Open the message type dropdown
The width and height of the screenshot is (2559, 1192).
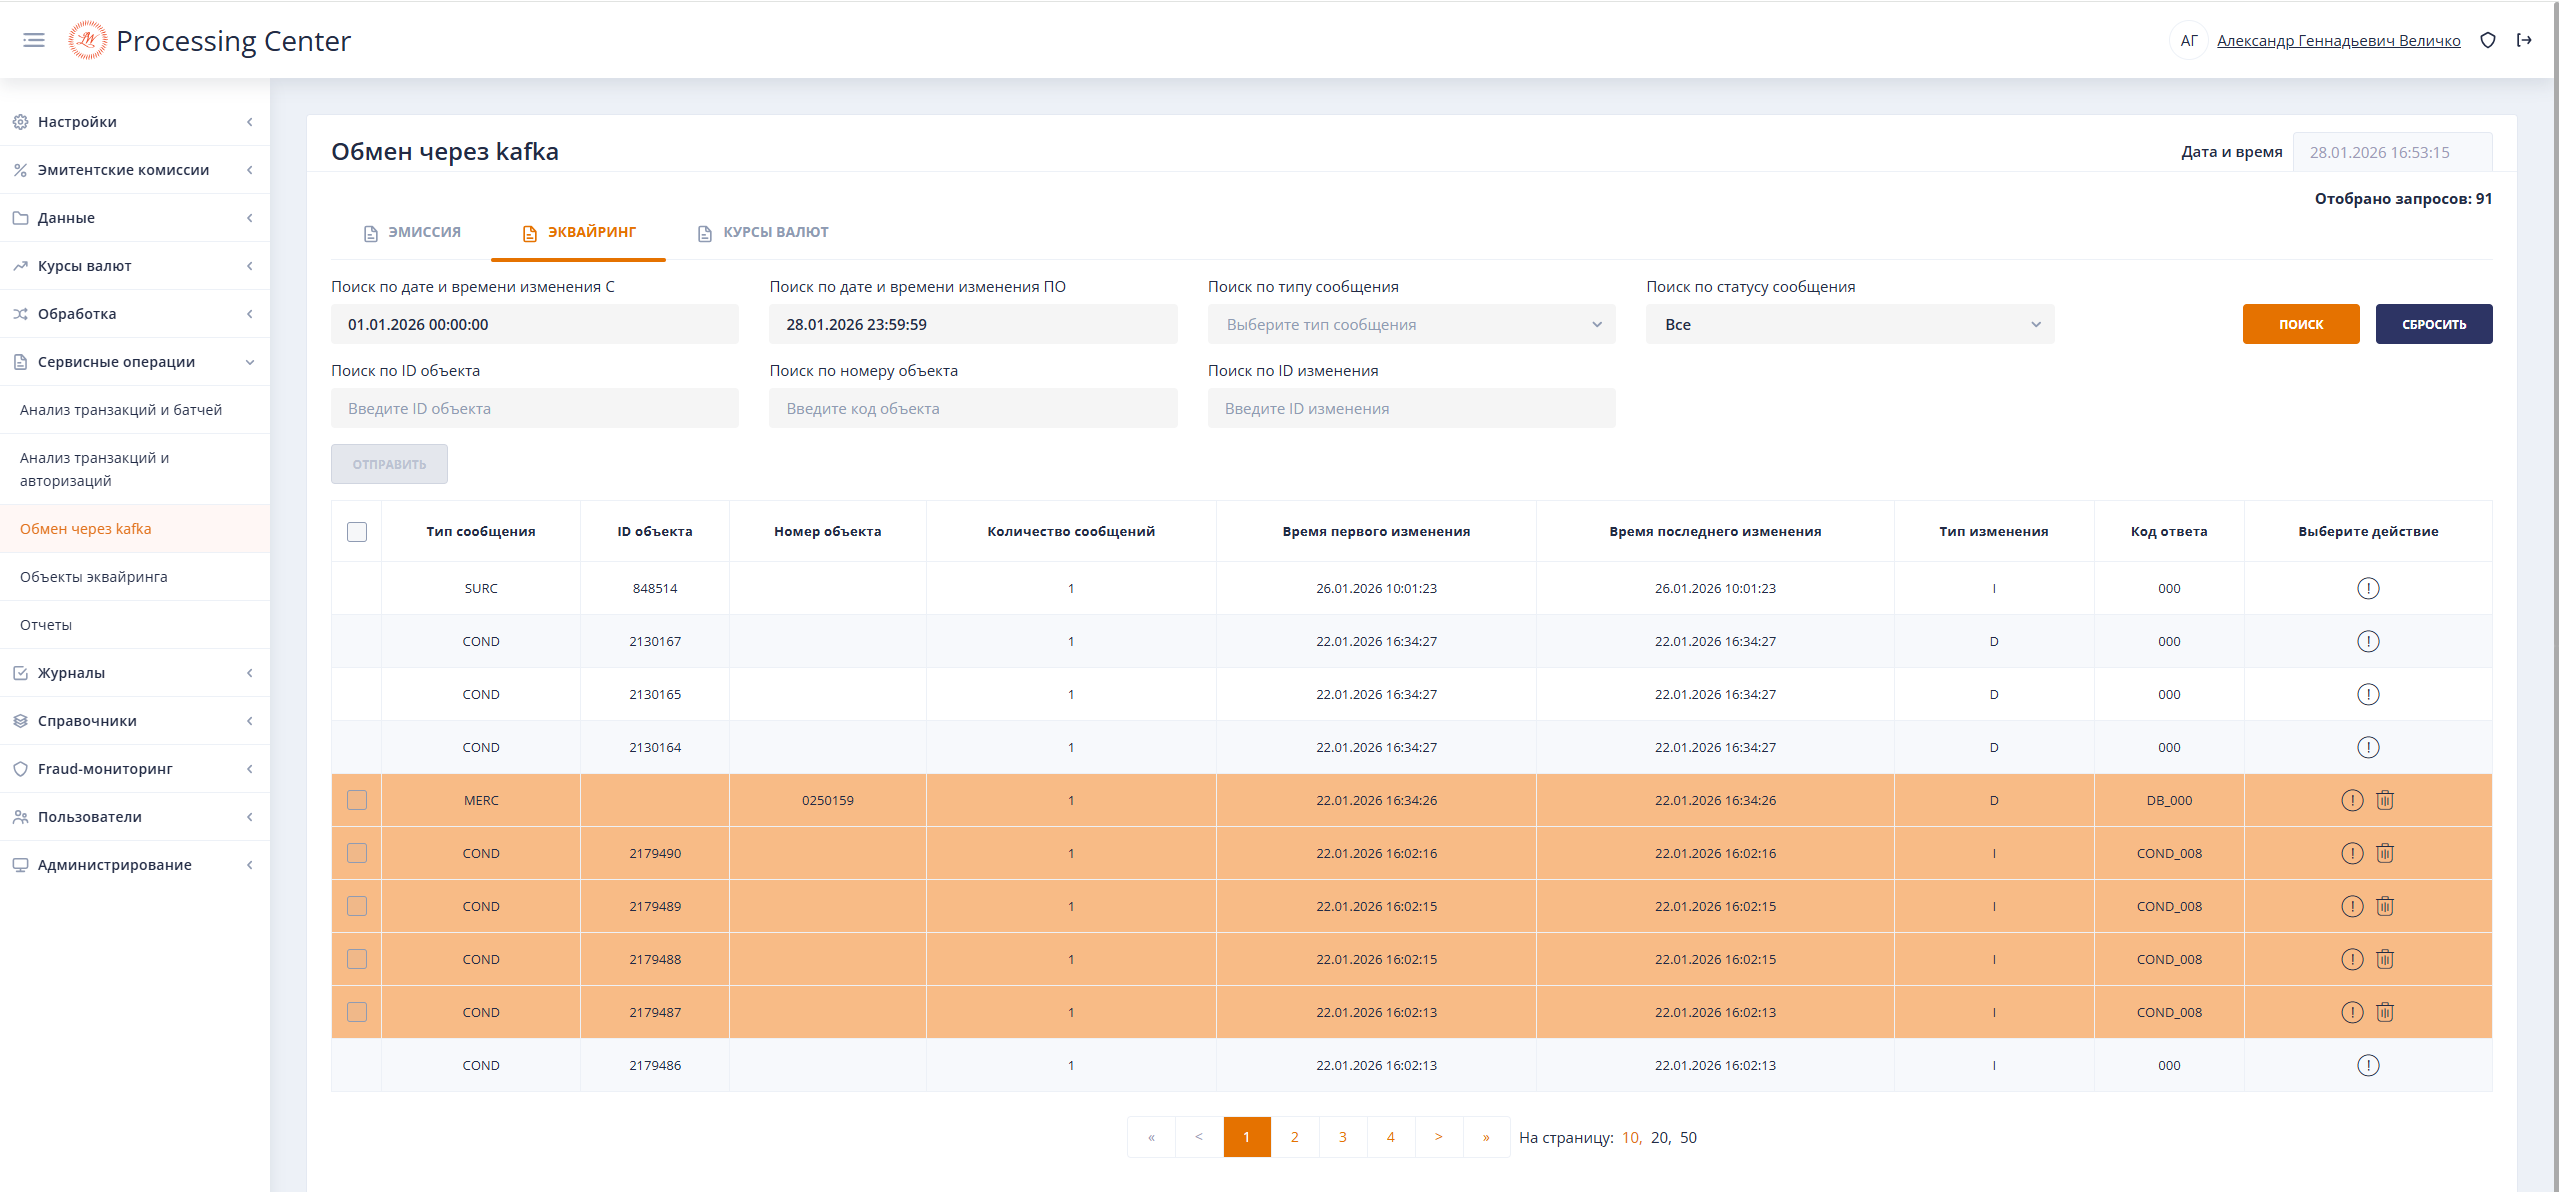click(x=1410, y=324)
